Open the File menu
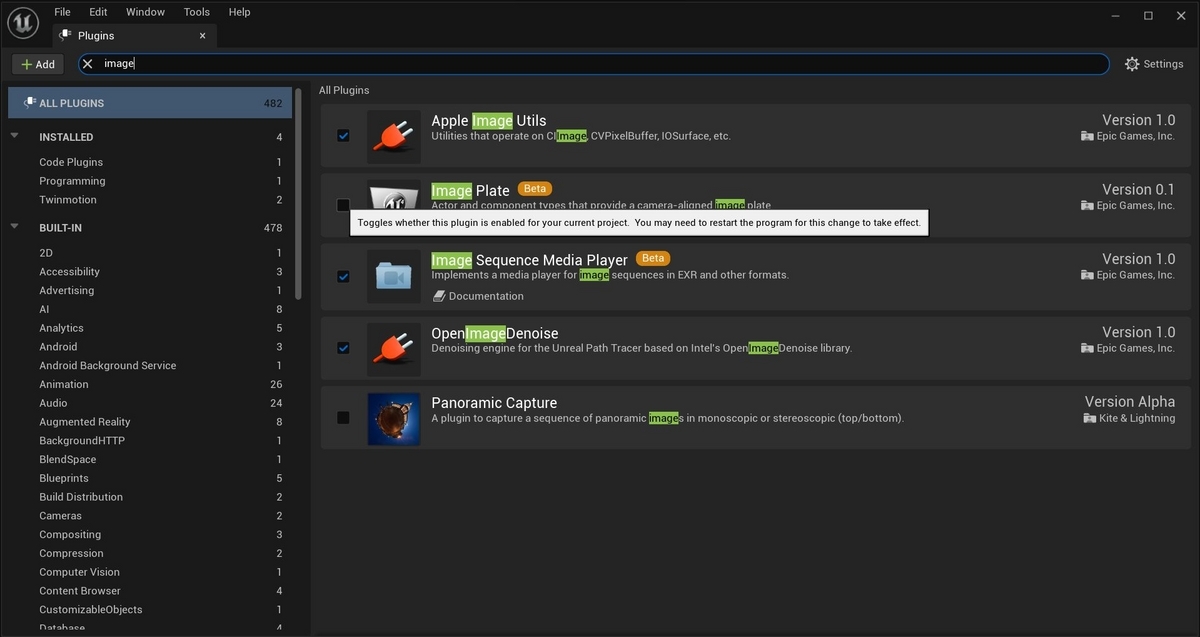Screen dimensions: 1200x637 (62, 12)
